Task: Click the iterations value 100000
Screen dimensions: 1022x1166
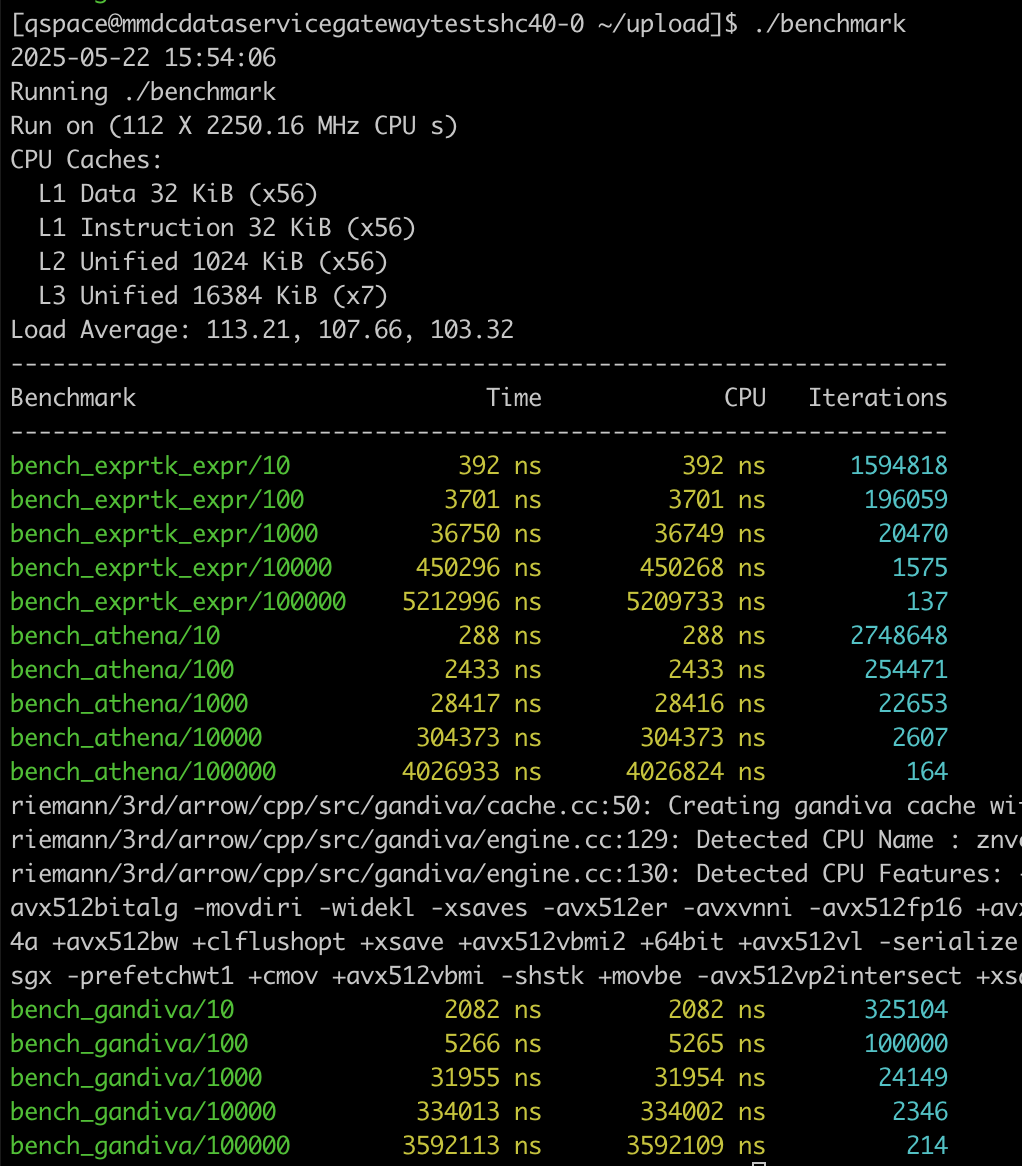Action: pos(906,1044)
